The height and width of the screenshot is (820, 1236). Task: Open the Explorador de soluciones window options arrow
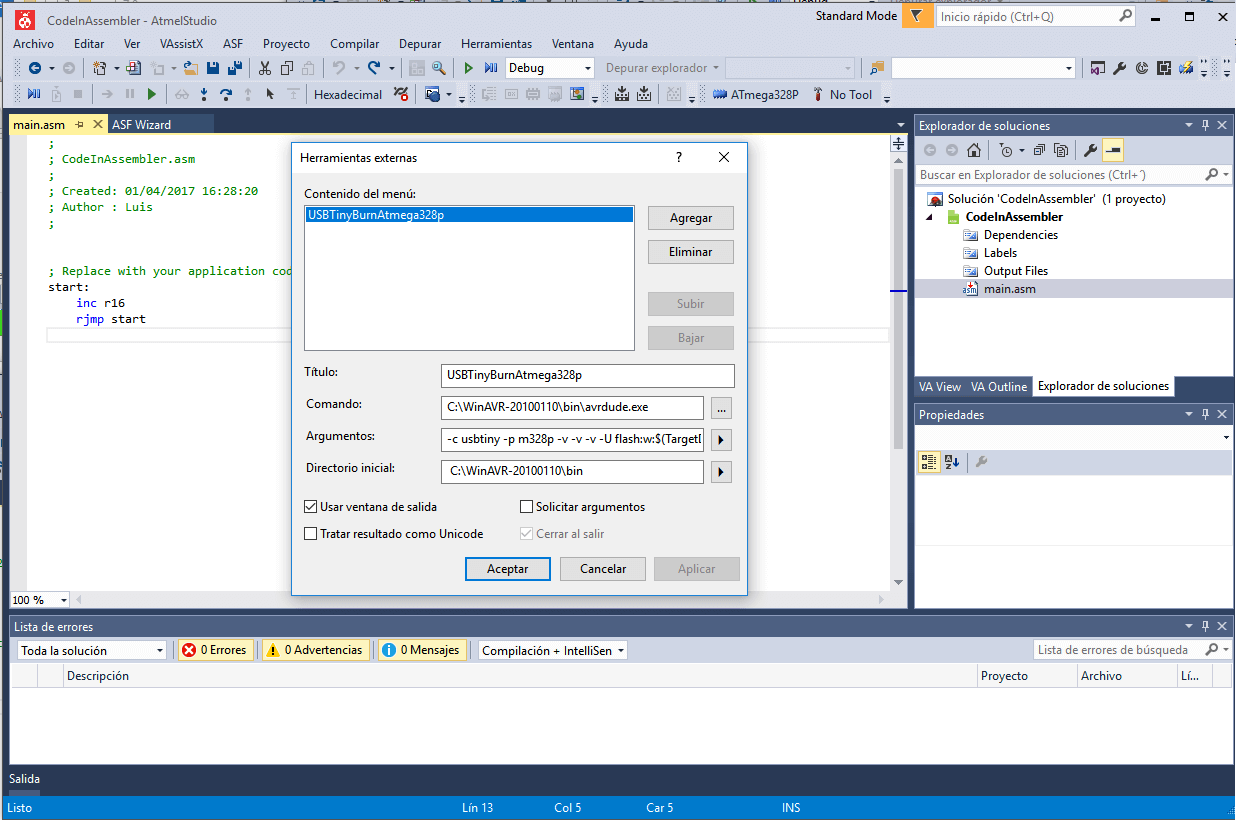[x=1189, y=125]
